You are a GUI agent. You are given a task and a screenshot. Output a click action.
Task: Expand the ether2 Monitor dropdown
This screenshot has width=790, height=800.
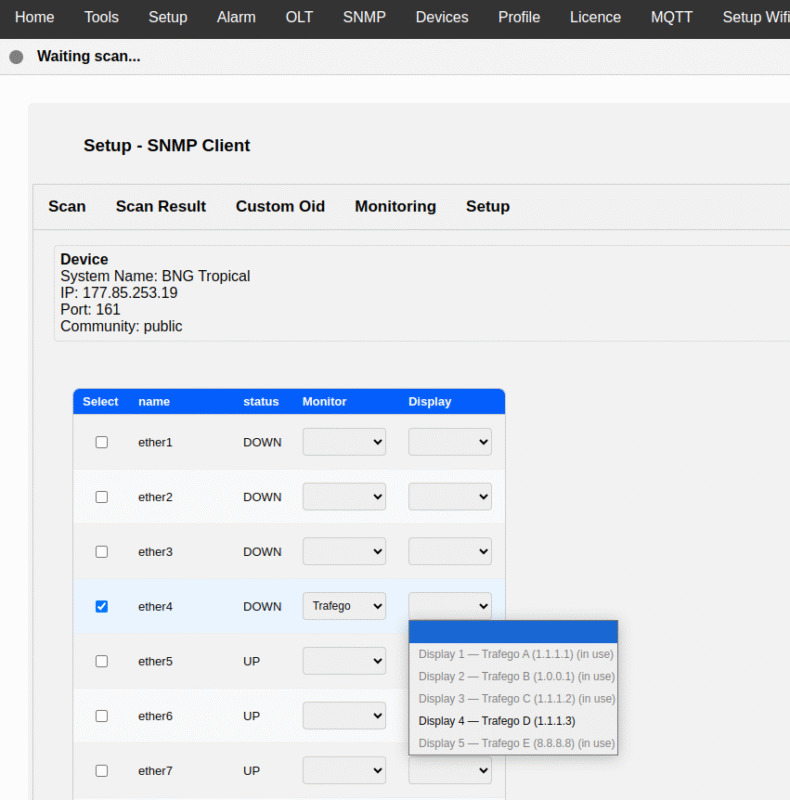click(x=344, y=497)
